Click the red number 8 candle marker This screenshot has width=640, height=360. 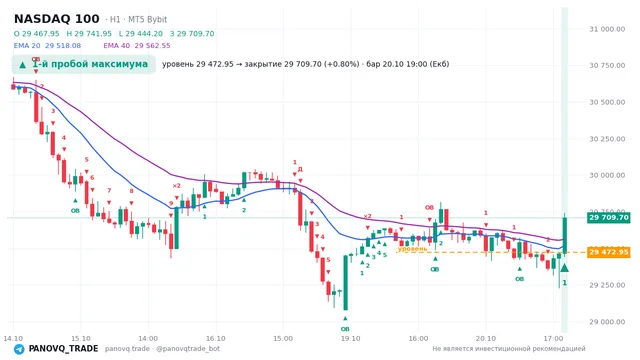[131, 191]
